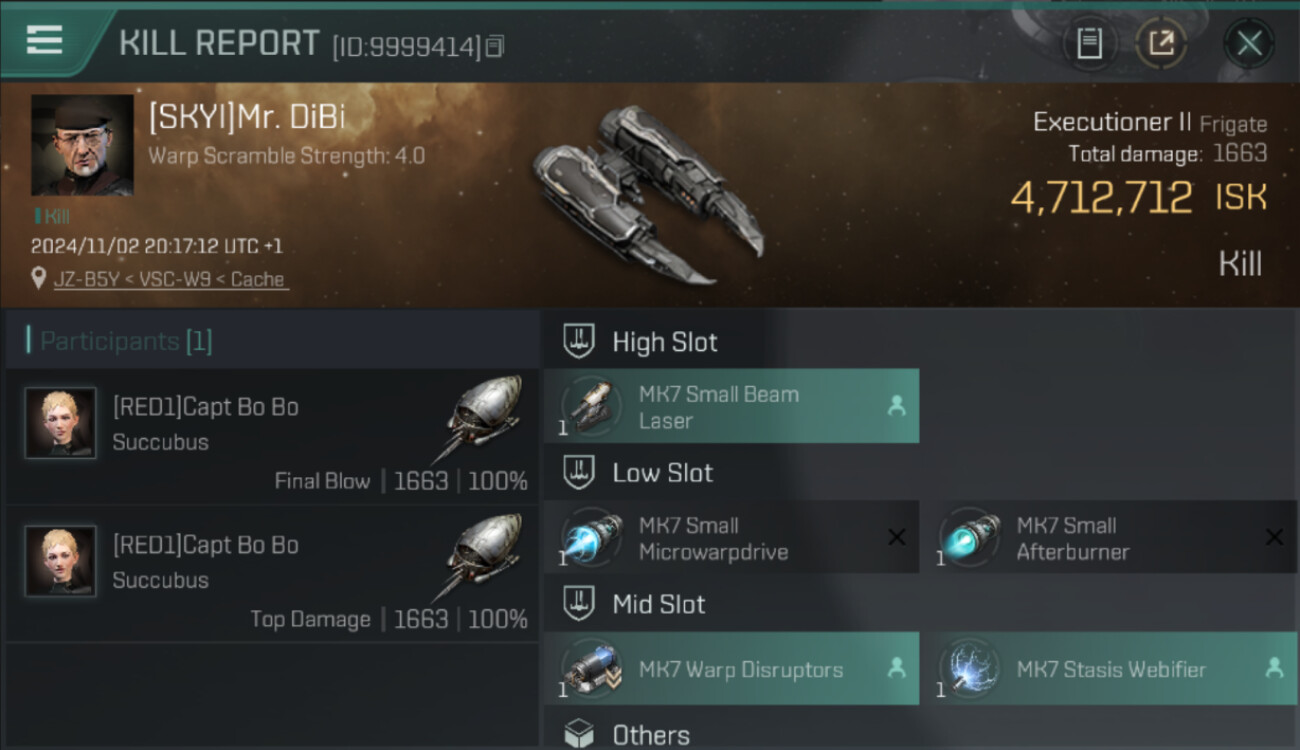Open Final Blow participant Capt Bo Bo

[205, 408]
